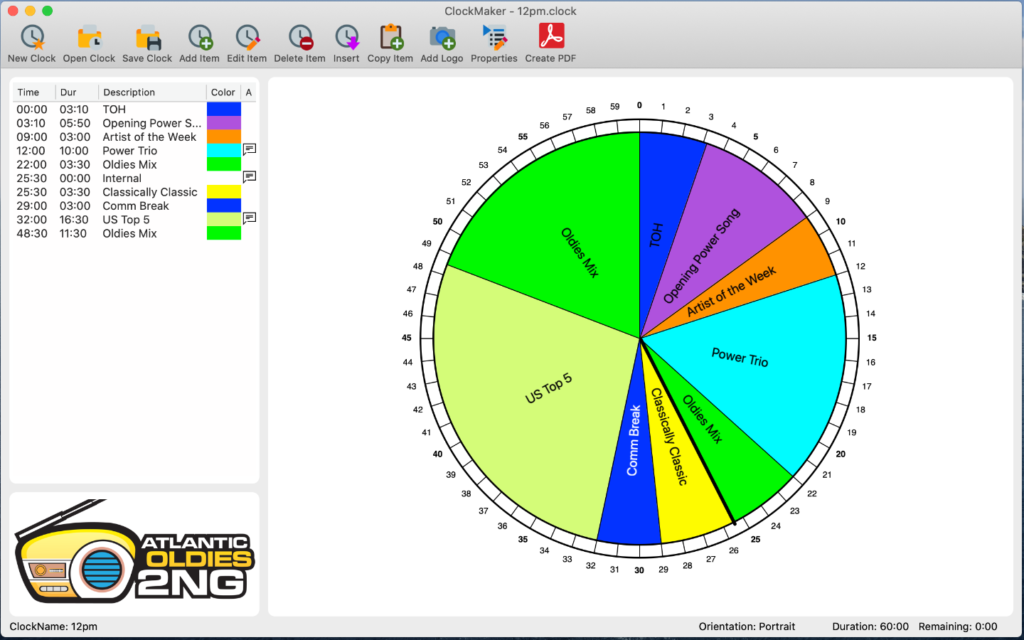Click the Add Logo camera icon
The width and height of the screenshot is (1024, 640).
442,37
